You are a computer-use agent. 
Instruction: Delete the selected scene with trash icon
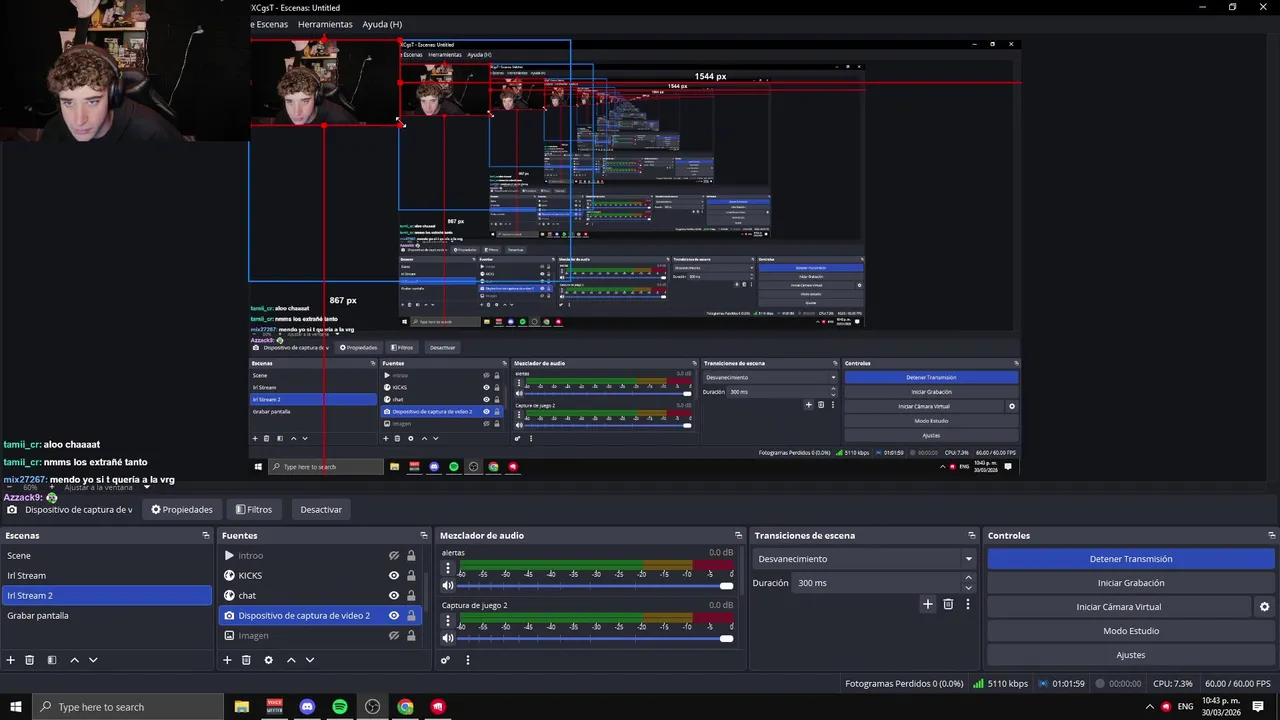pos(30,660)
